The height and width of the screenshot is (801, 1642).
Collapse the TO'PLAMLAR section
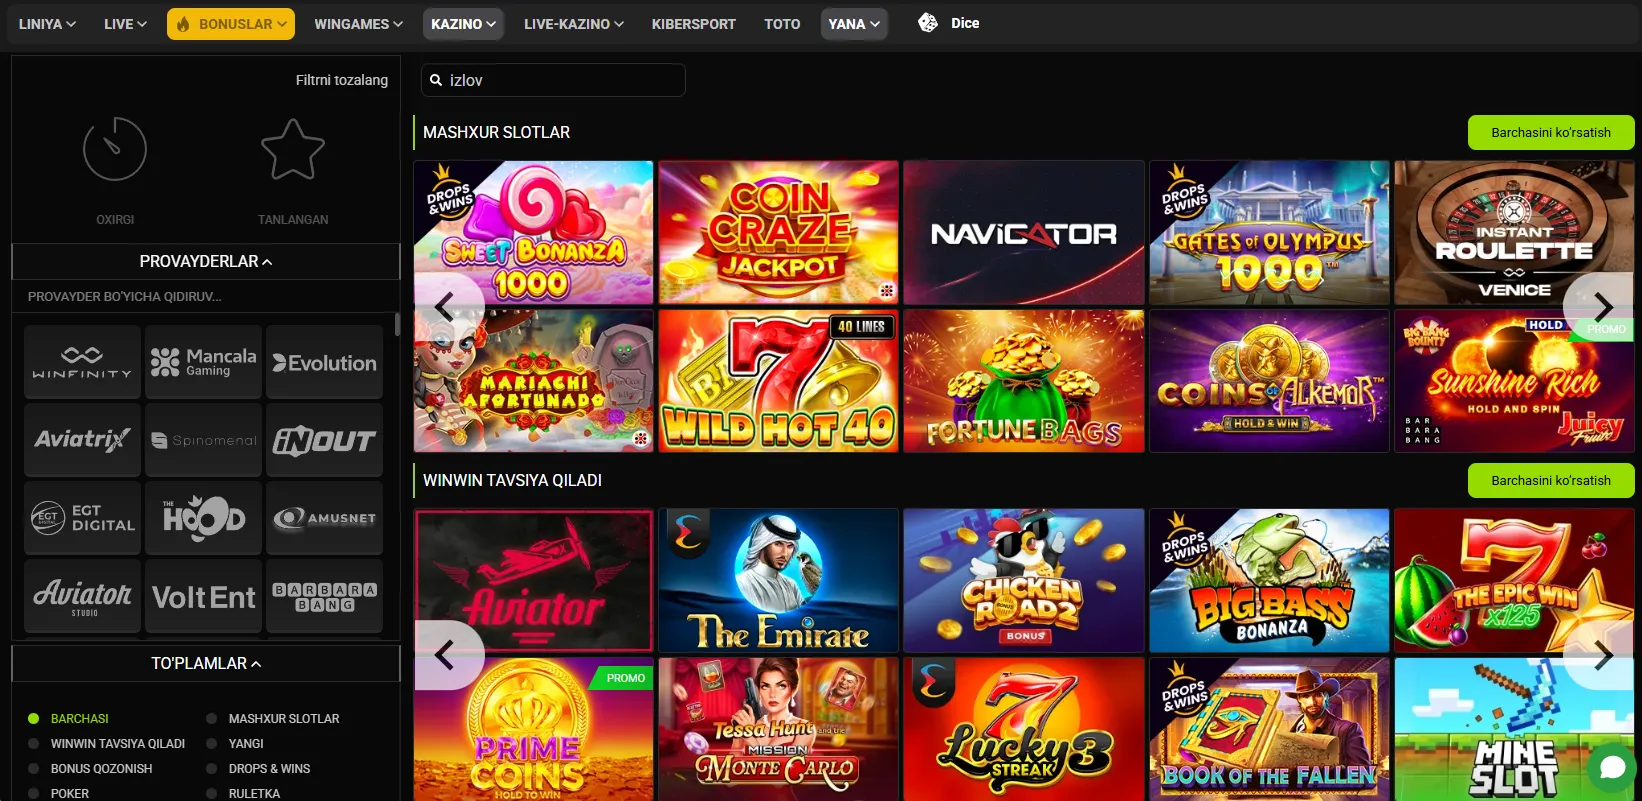206,663
